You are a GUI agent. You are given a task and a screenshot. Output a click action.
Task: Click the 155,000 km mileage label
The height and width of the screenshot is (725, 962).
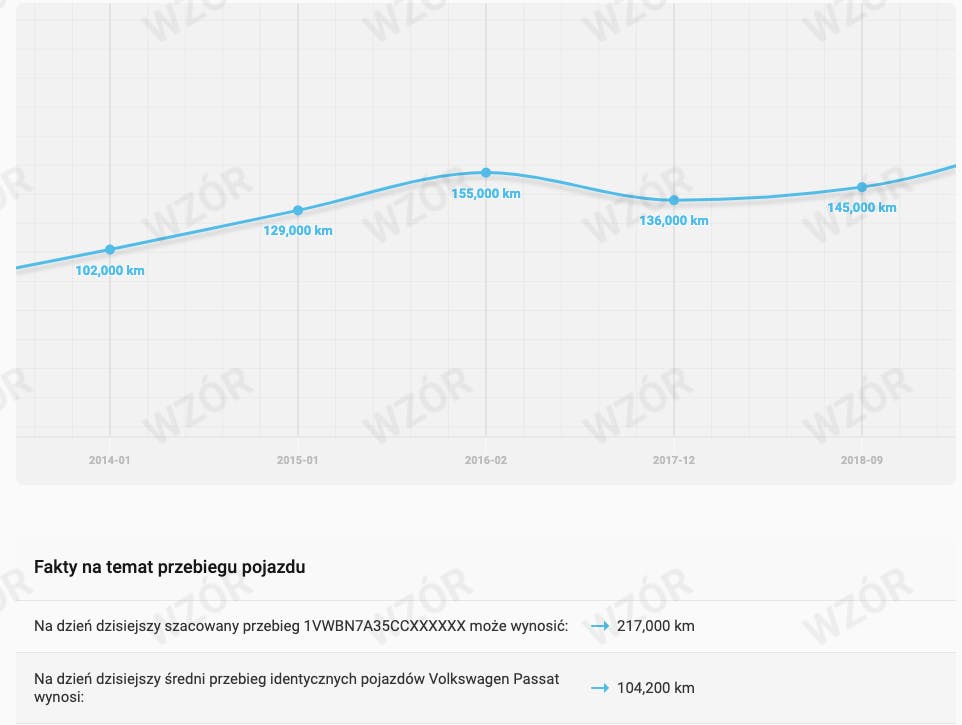coord(486,194)
